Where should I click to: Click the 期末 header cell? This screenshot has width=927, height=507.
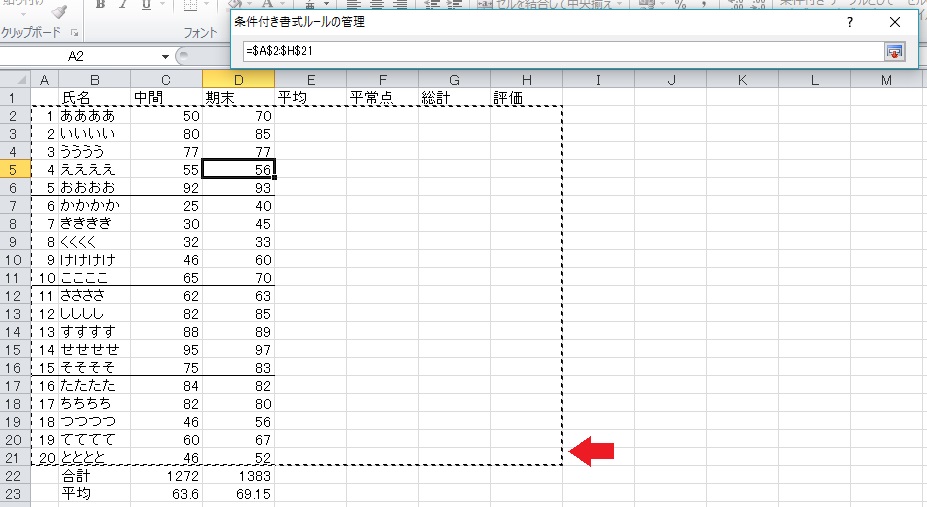tap(238, 98)
